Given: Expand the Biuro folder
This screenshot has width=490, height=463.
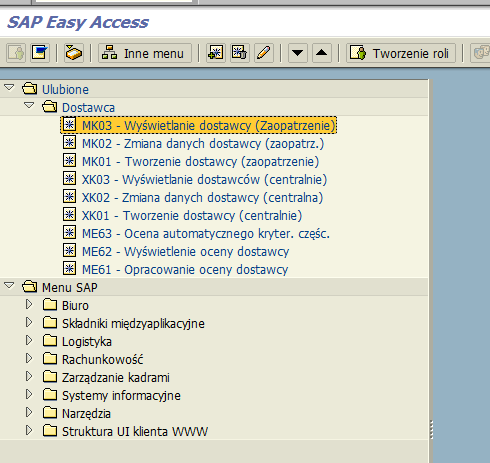Looking at the screenshot, I should coord(29,304).
